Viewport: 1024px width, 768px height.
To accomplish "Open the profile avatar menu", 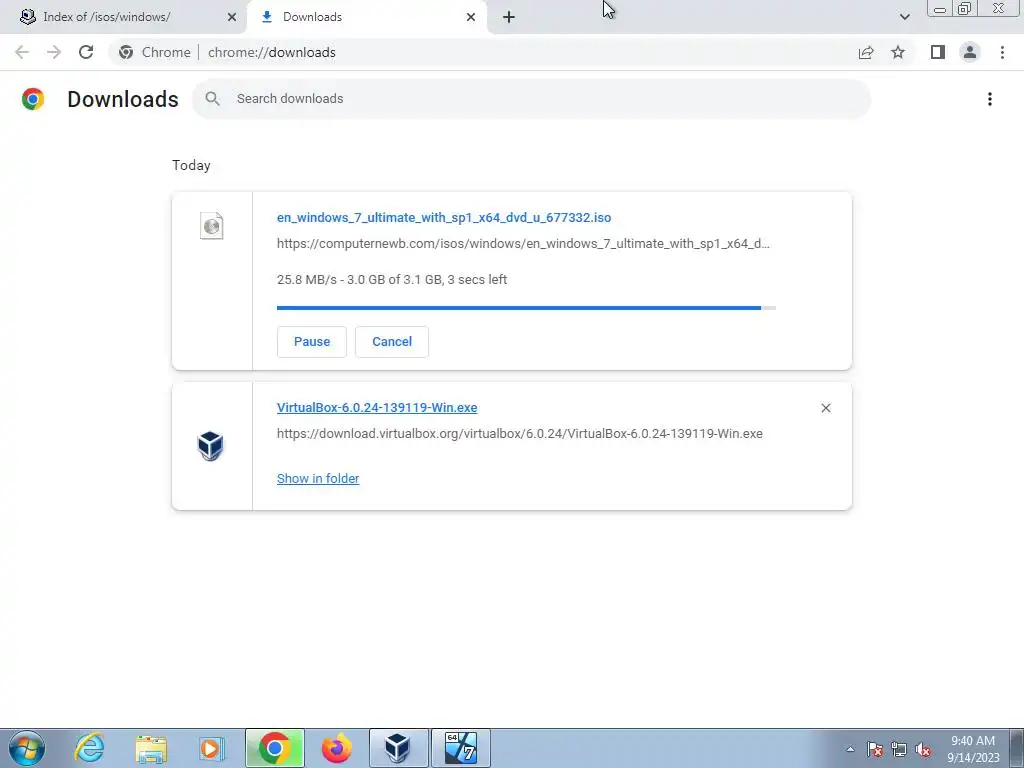I will 970,52.
